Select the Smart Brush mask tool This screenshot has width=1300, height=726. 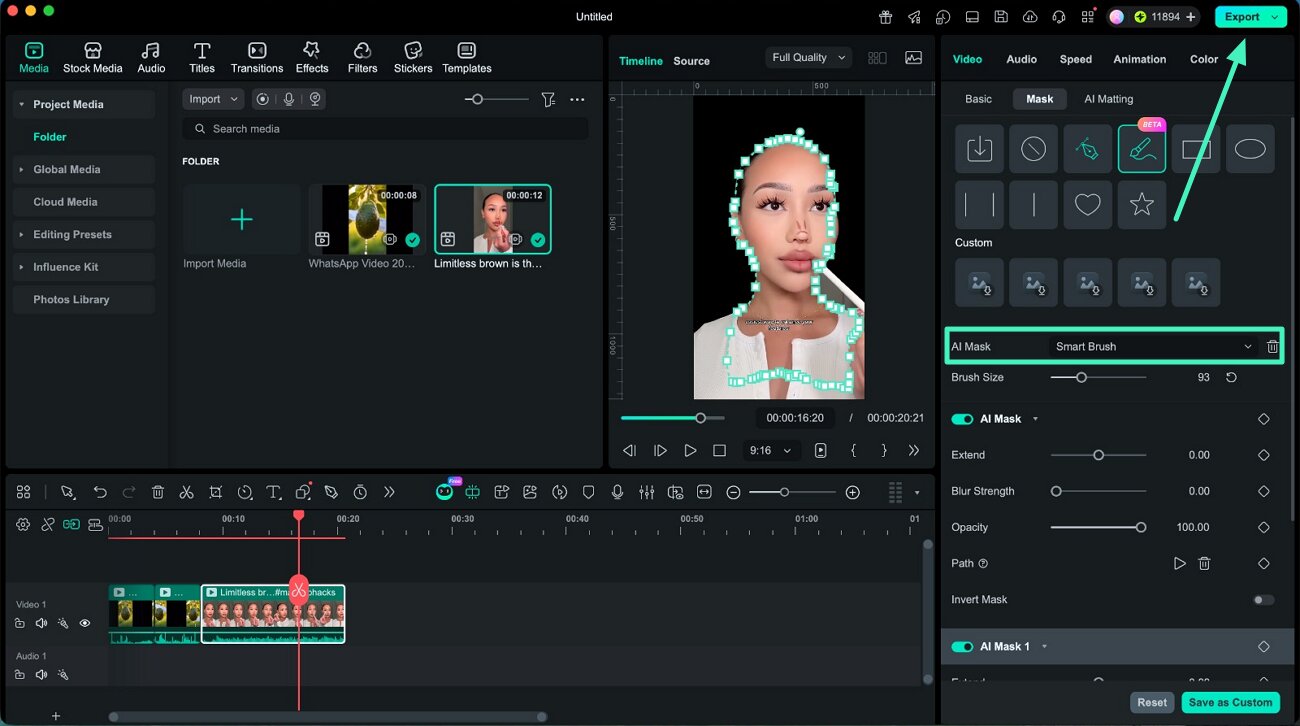(x=1141, y=149)
